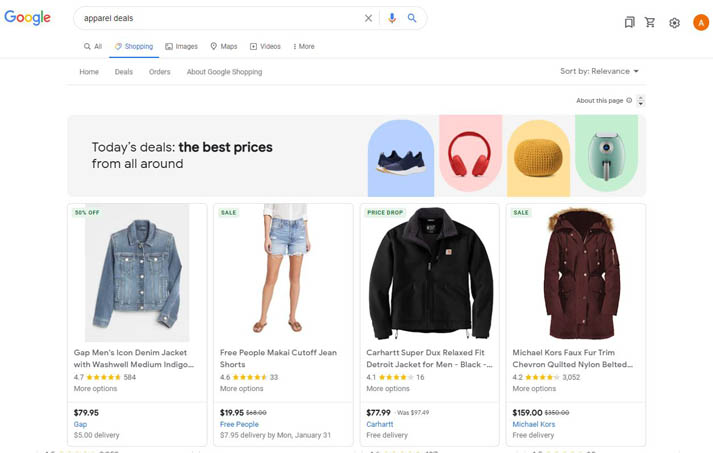Click the $159.00 price
Image resolution: width=713 pixels, height=453 pixels.
pyautogui.click(x=527, y=413)
